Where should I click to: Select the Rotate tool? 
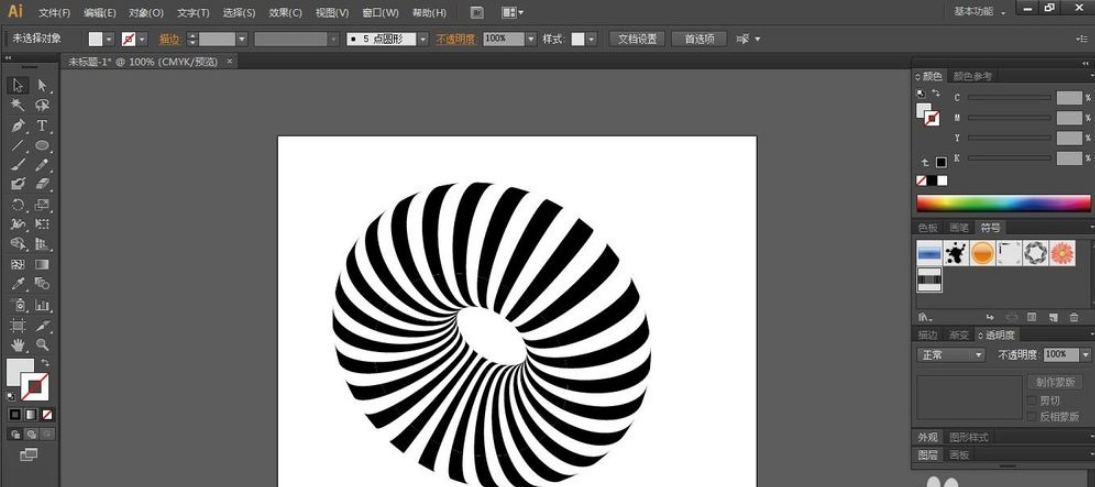tap(18, 205)
